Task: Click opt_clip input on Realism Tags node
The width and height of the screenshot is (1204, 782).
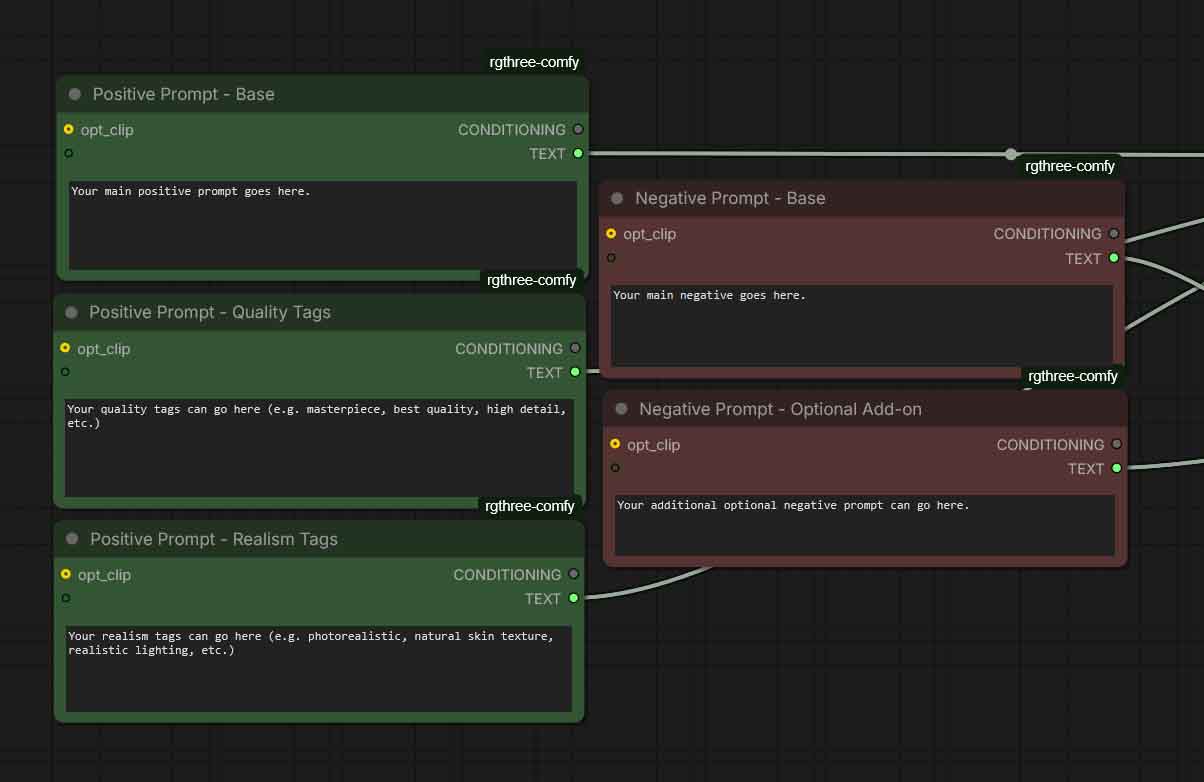Action: point(66,574)
